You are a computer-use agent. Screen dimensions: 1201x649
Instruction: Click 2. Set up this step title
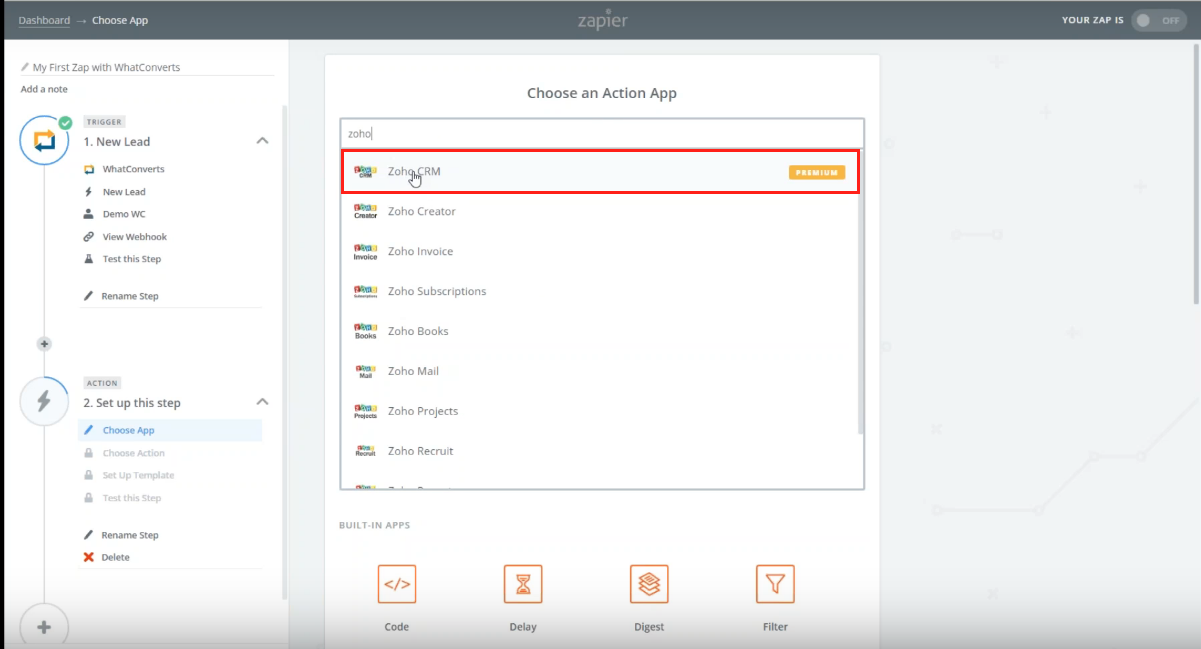tap(132, 403)
